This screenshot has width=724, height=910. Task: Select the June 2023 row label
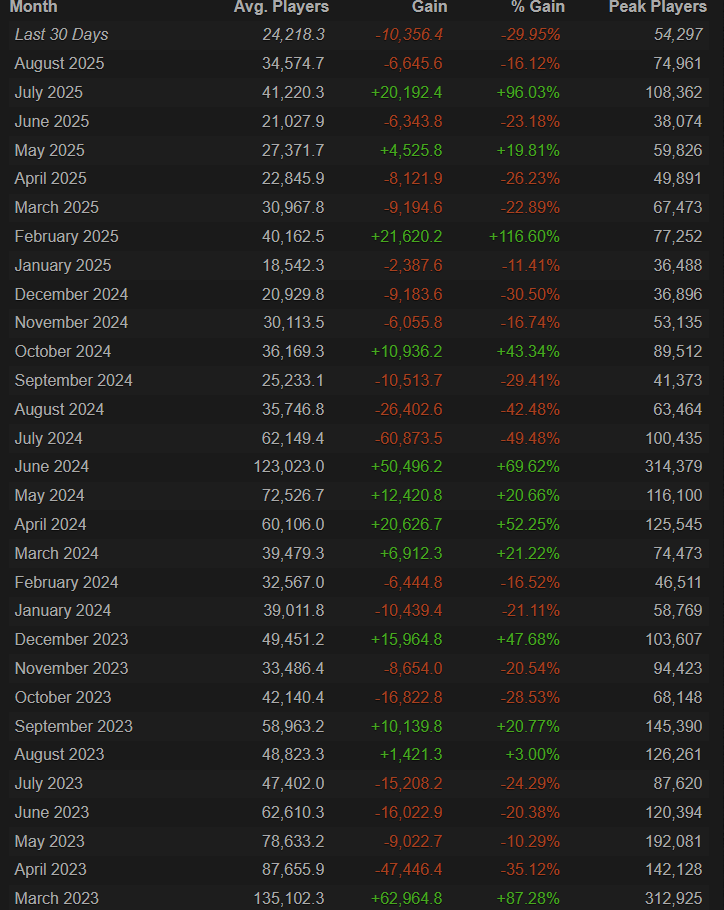pyautogui.click(x=52, y=812)
